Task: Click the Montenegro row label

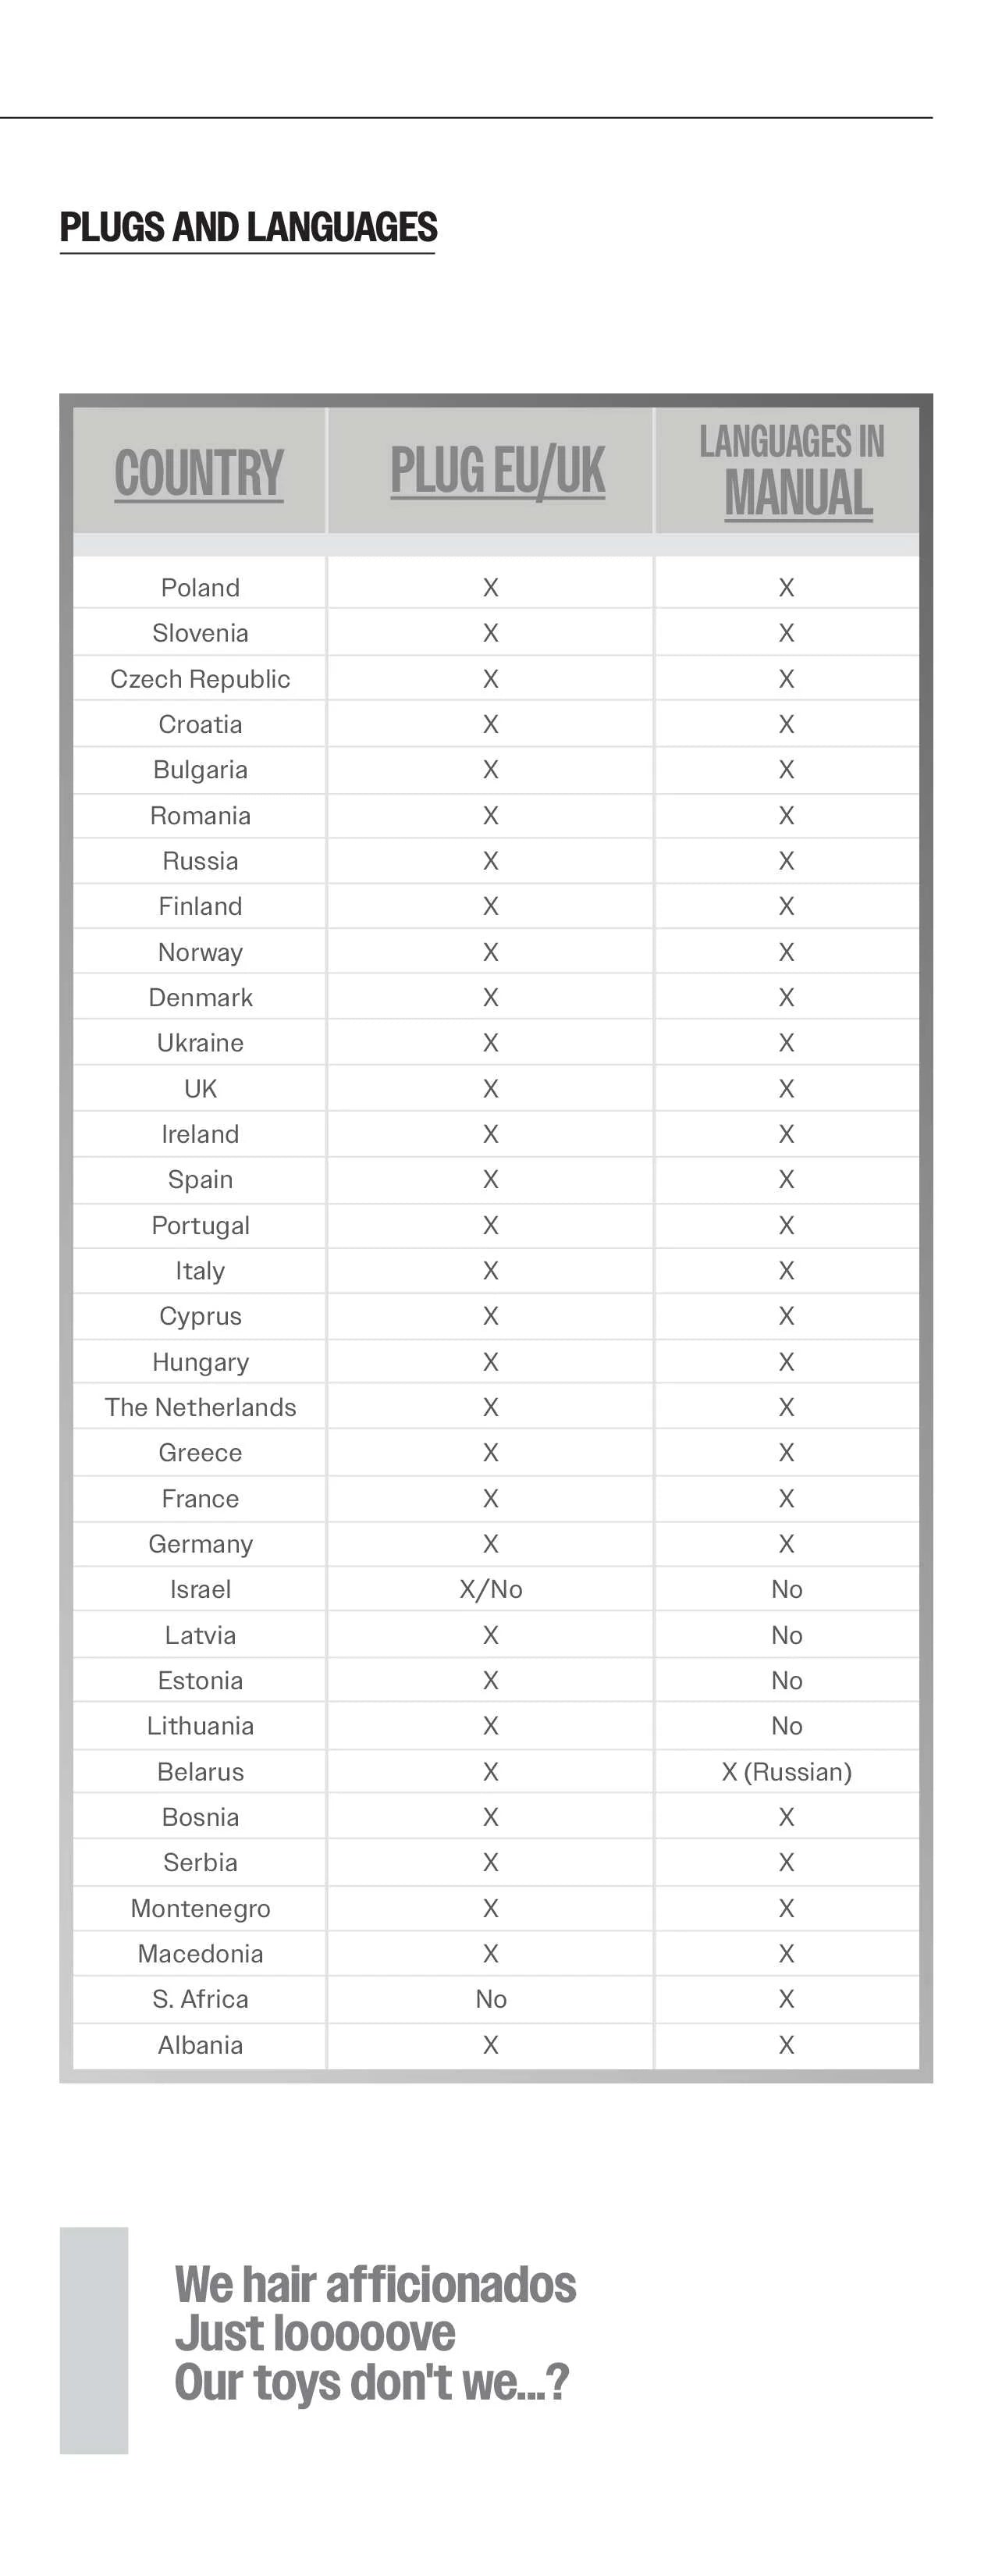Action: [200, 1908]
